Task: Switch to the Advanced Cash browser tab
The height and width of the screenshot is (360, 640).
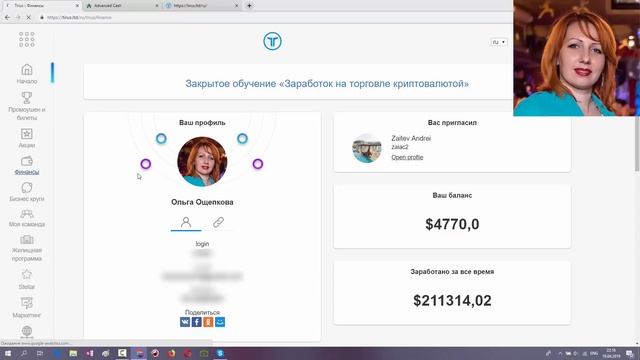Action: (x=122, y=6)
